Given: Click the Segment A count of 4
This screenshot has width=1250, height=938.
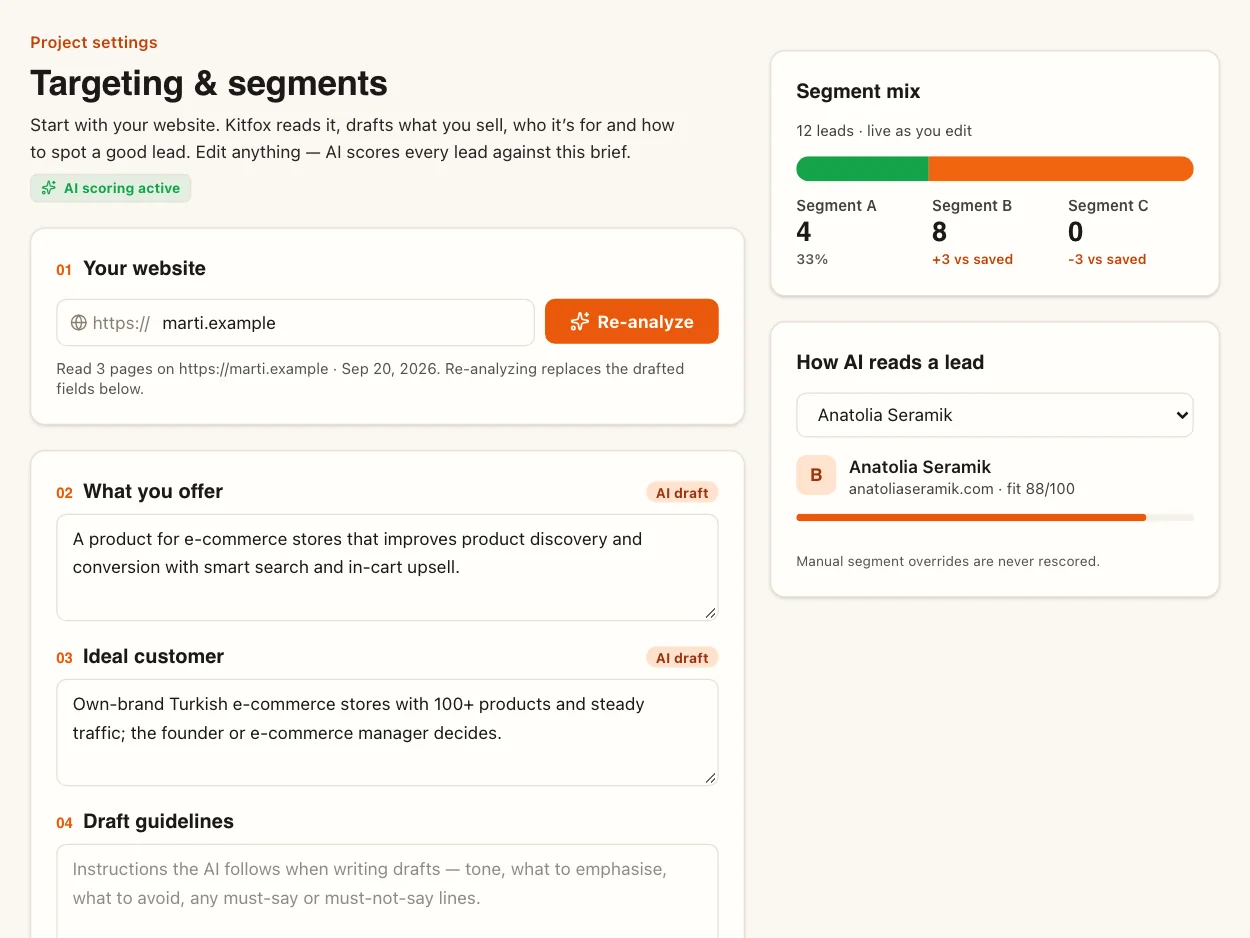Looking at the screenshot, I should click(x=804, y=232).
